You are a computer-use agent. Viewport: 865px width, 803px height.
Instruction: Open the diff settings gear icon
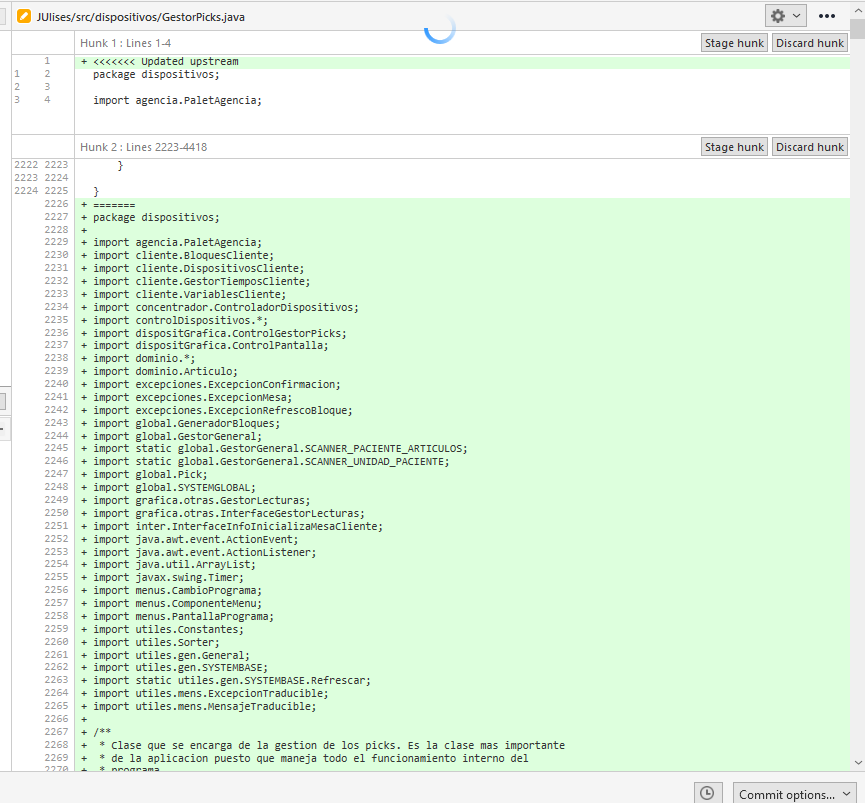(778, 16)
